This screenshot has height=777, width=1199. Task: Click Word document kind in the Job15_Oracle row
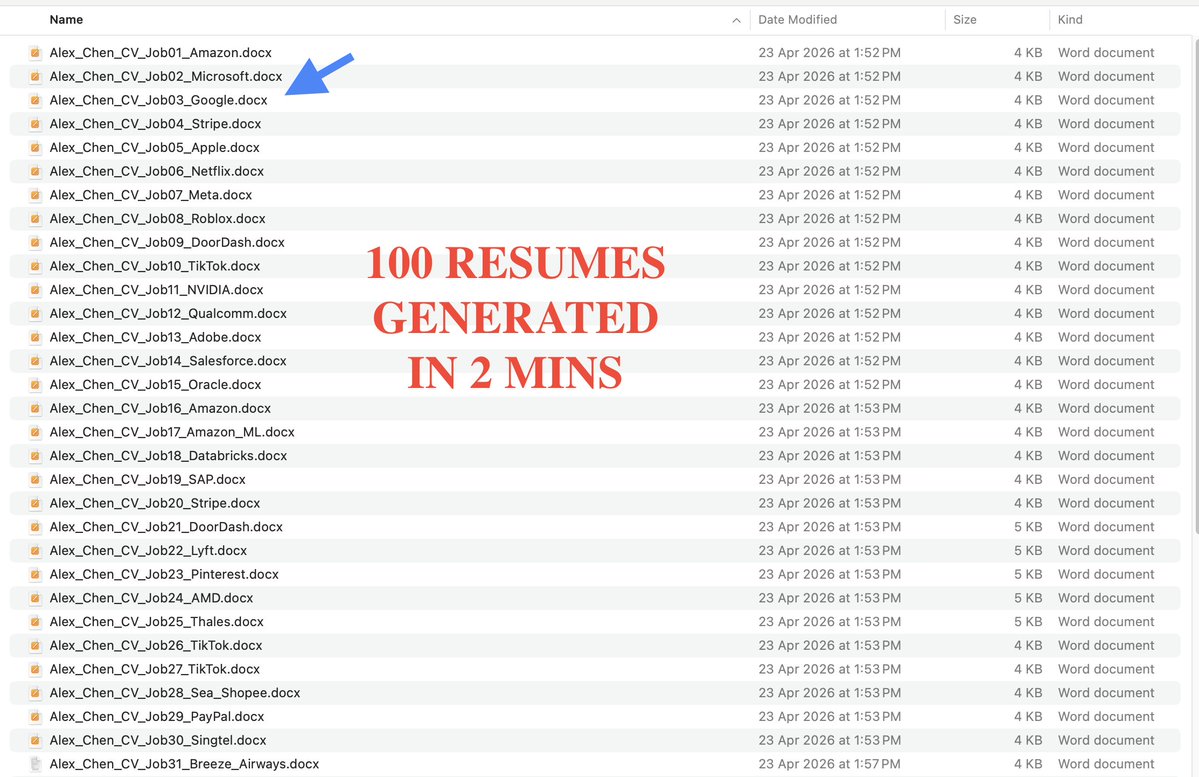coord(1106,385)
